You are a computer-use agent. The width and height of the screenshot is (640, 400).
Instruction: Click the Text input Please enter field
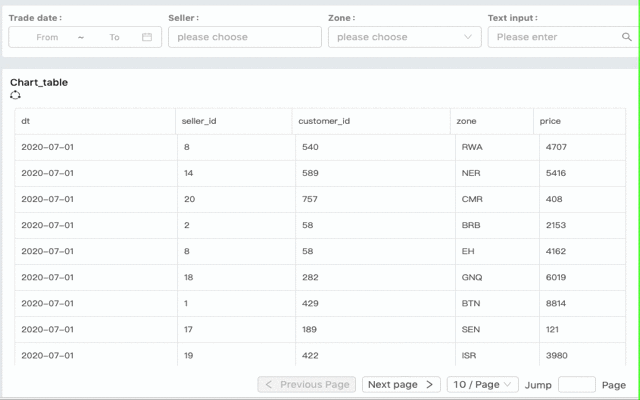555,37
